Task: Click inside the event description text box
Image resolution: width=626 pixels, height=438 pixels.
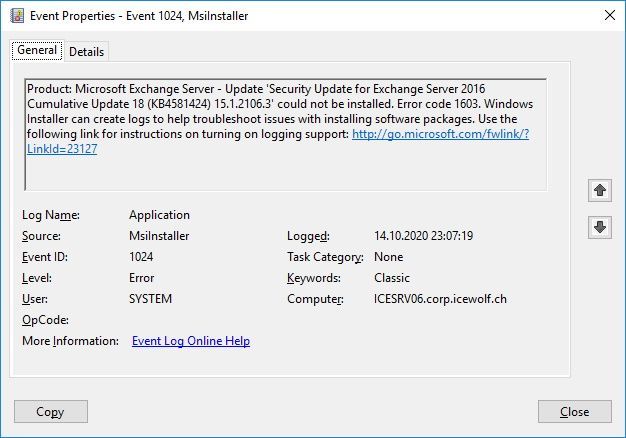Action: pos(285,135)
